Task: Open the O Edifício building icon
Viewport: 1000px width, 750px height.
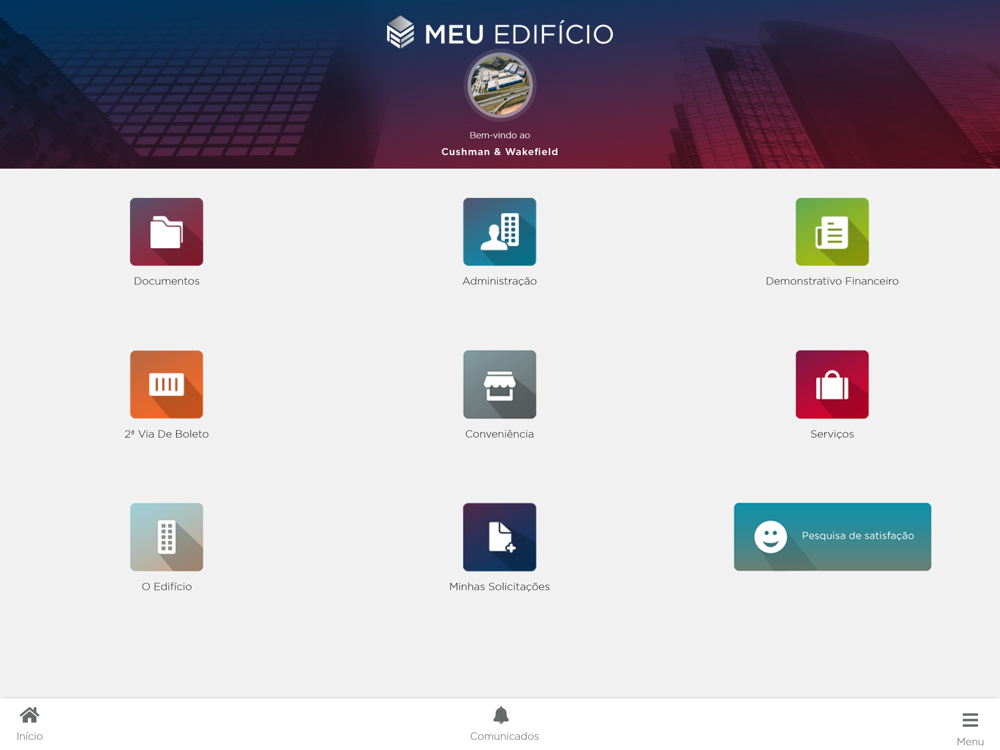Action: [x=166, y=537]
